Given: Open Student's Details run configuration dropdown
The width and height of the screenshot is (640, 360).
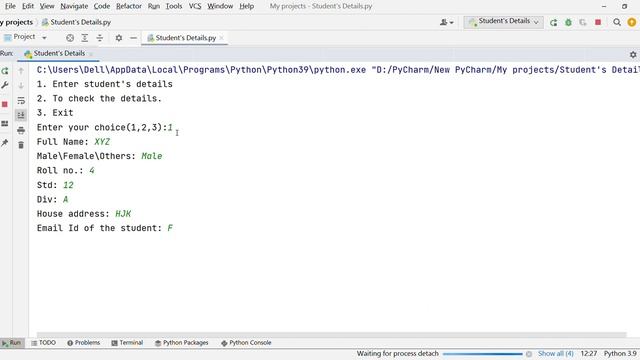Looking at the screenshot, I should coord(504,22).
